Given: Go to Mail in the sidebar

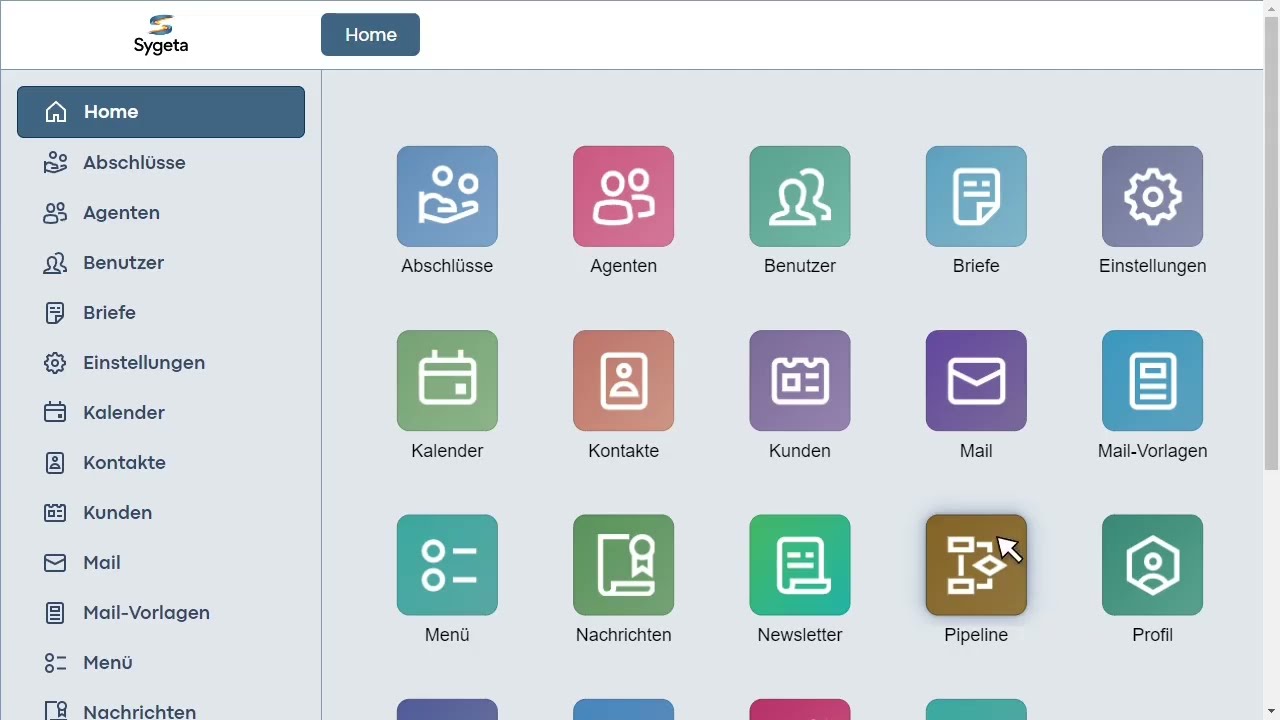Looking at the screenshot, I should click(x=161, y=562).
